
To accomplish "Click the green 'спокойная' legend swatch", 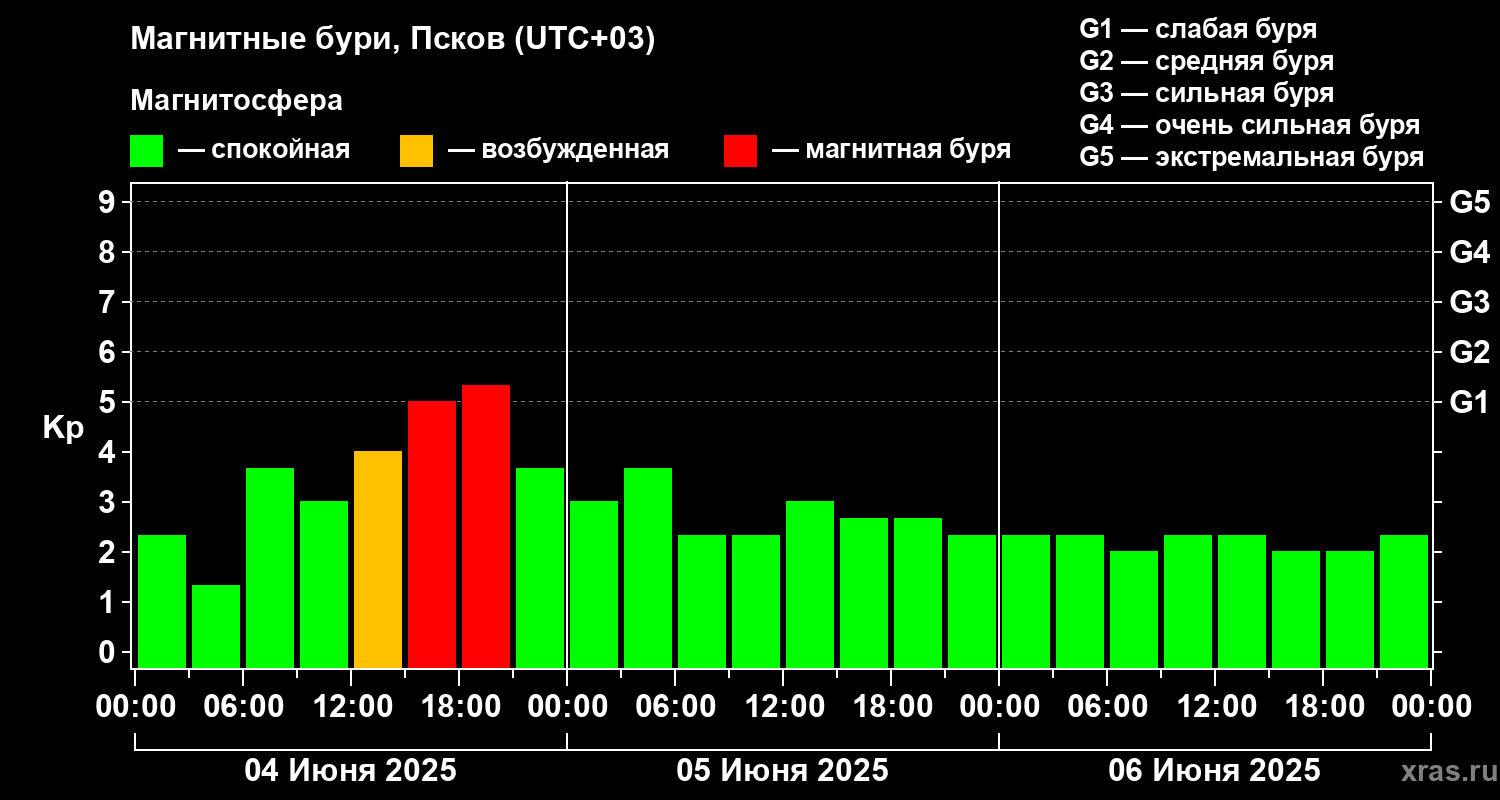I will tap(147, 151).
